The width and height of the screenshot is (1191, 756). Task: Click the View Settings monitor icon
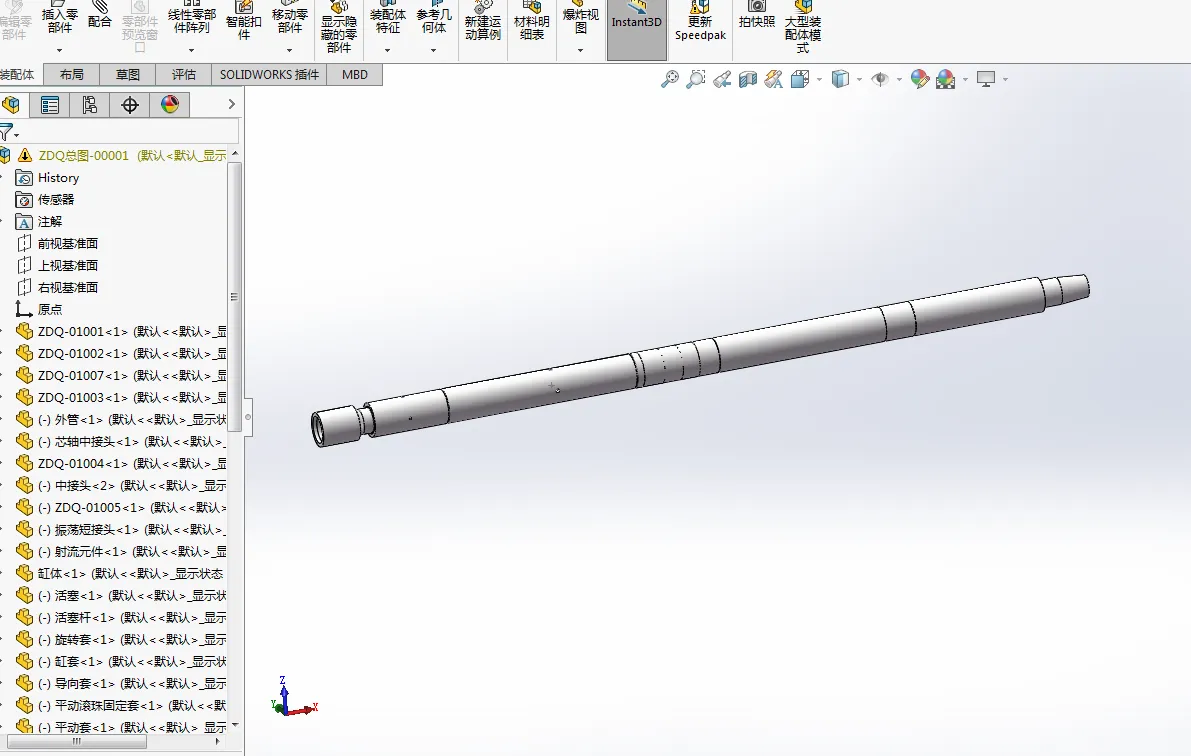coord(986,79)
